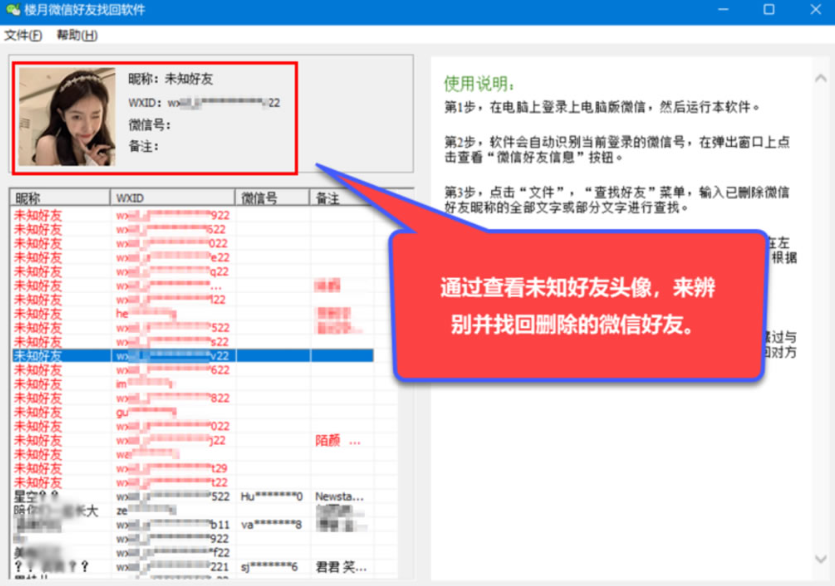Screen dimensions: 835x586
Task: Select the unknown friend row with WXID ending e22
Action: pos(192,258)
